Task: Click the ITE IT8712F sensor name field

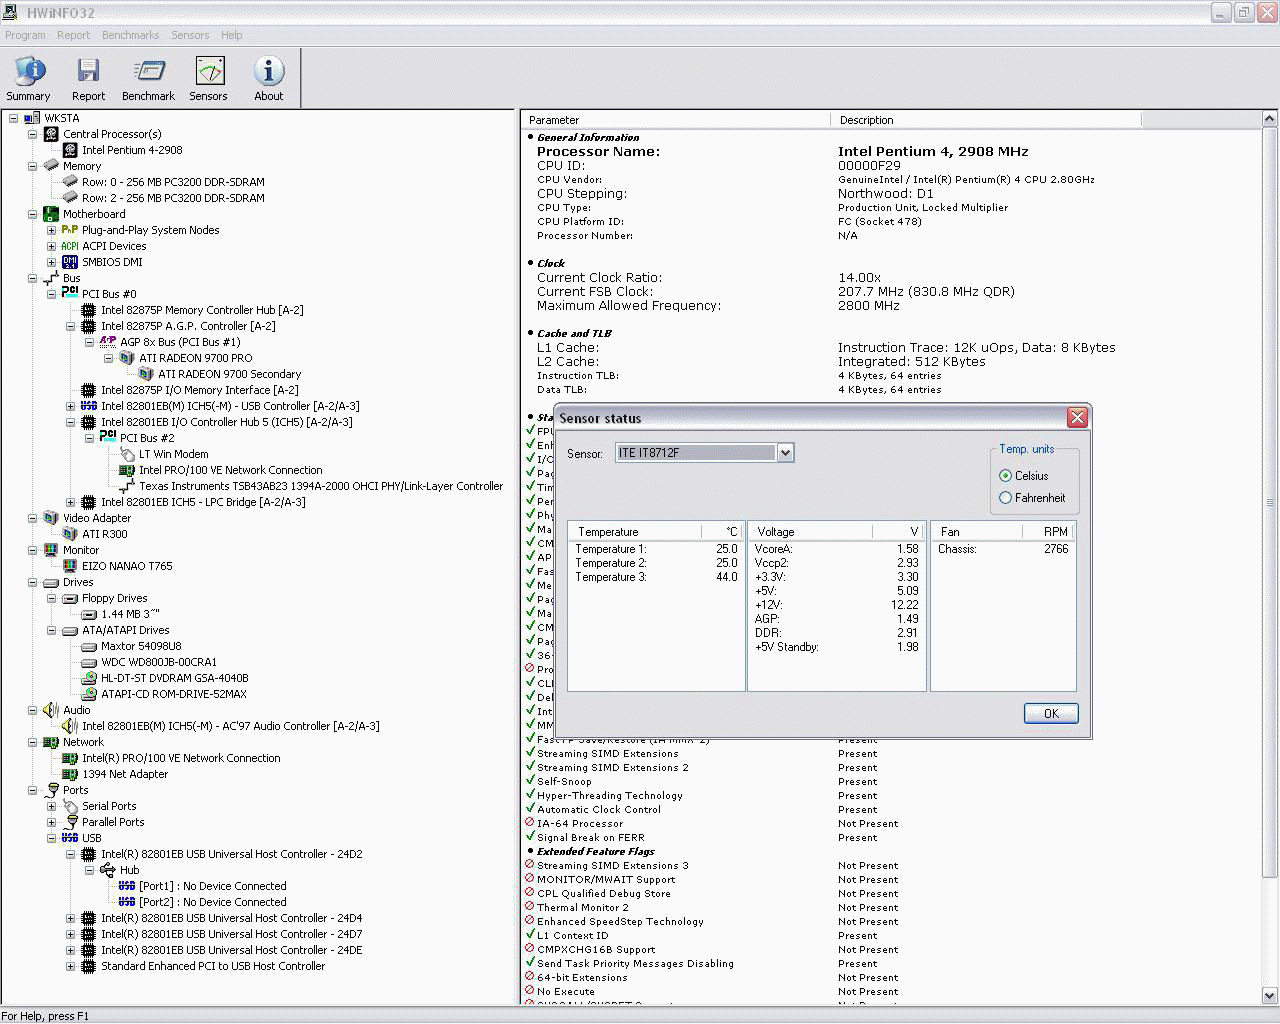Action: tap(696, 453)
